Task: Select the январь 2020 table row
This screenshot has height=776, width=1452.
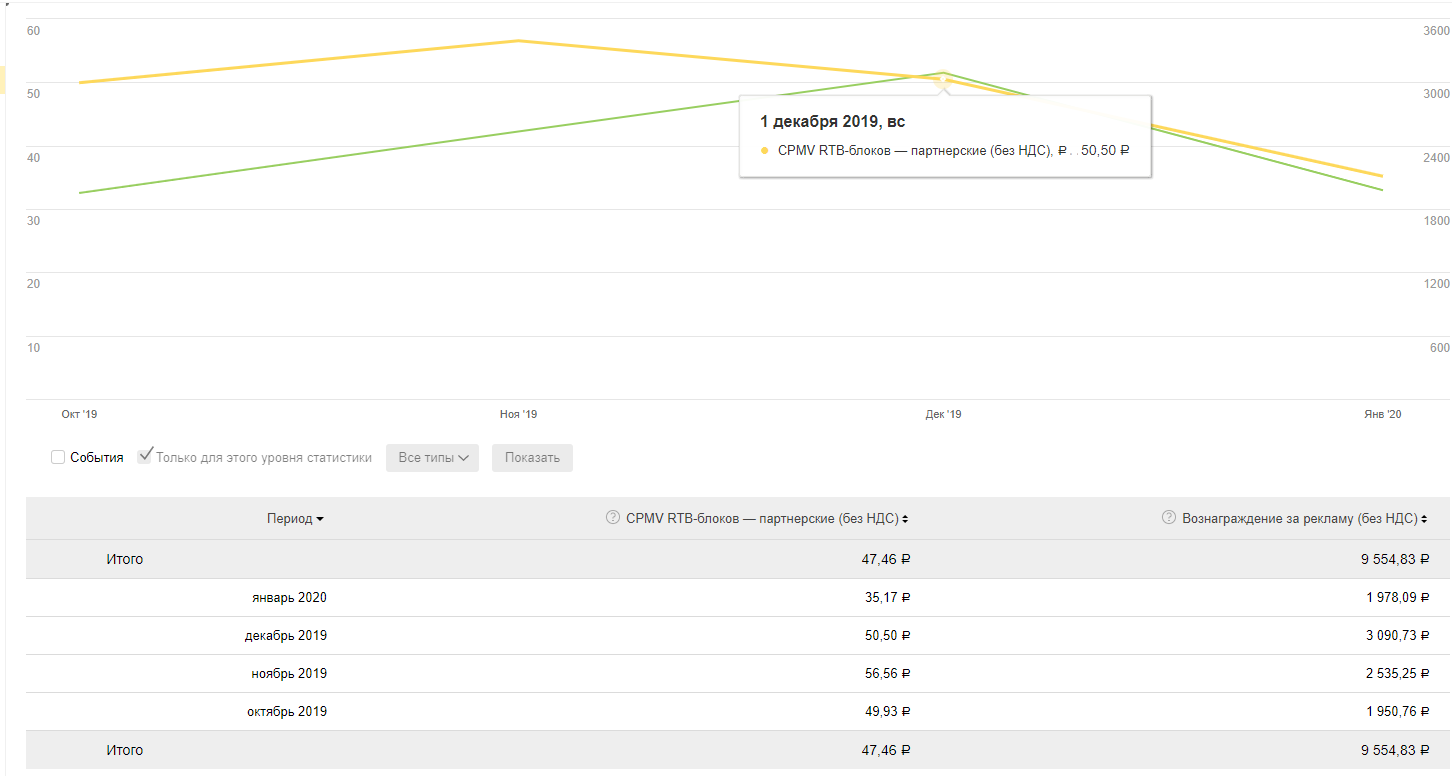Action: [289, 598]
